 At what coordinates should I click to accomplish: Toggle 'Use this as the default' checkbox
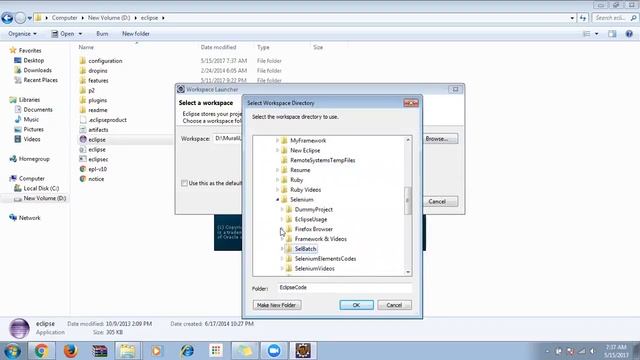[184, 183]
